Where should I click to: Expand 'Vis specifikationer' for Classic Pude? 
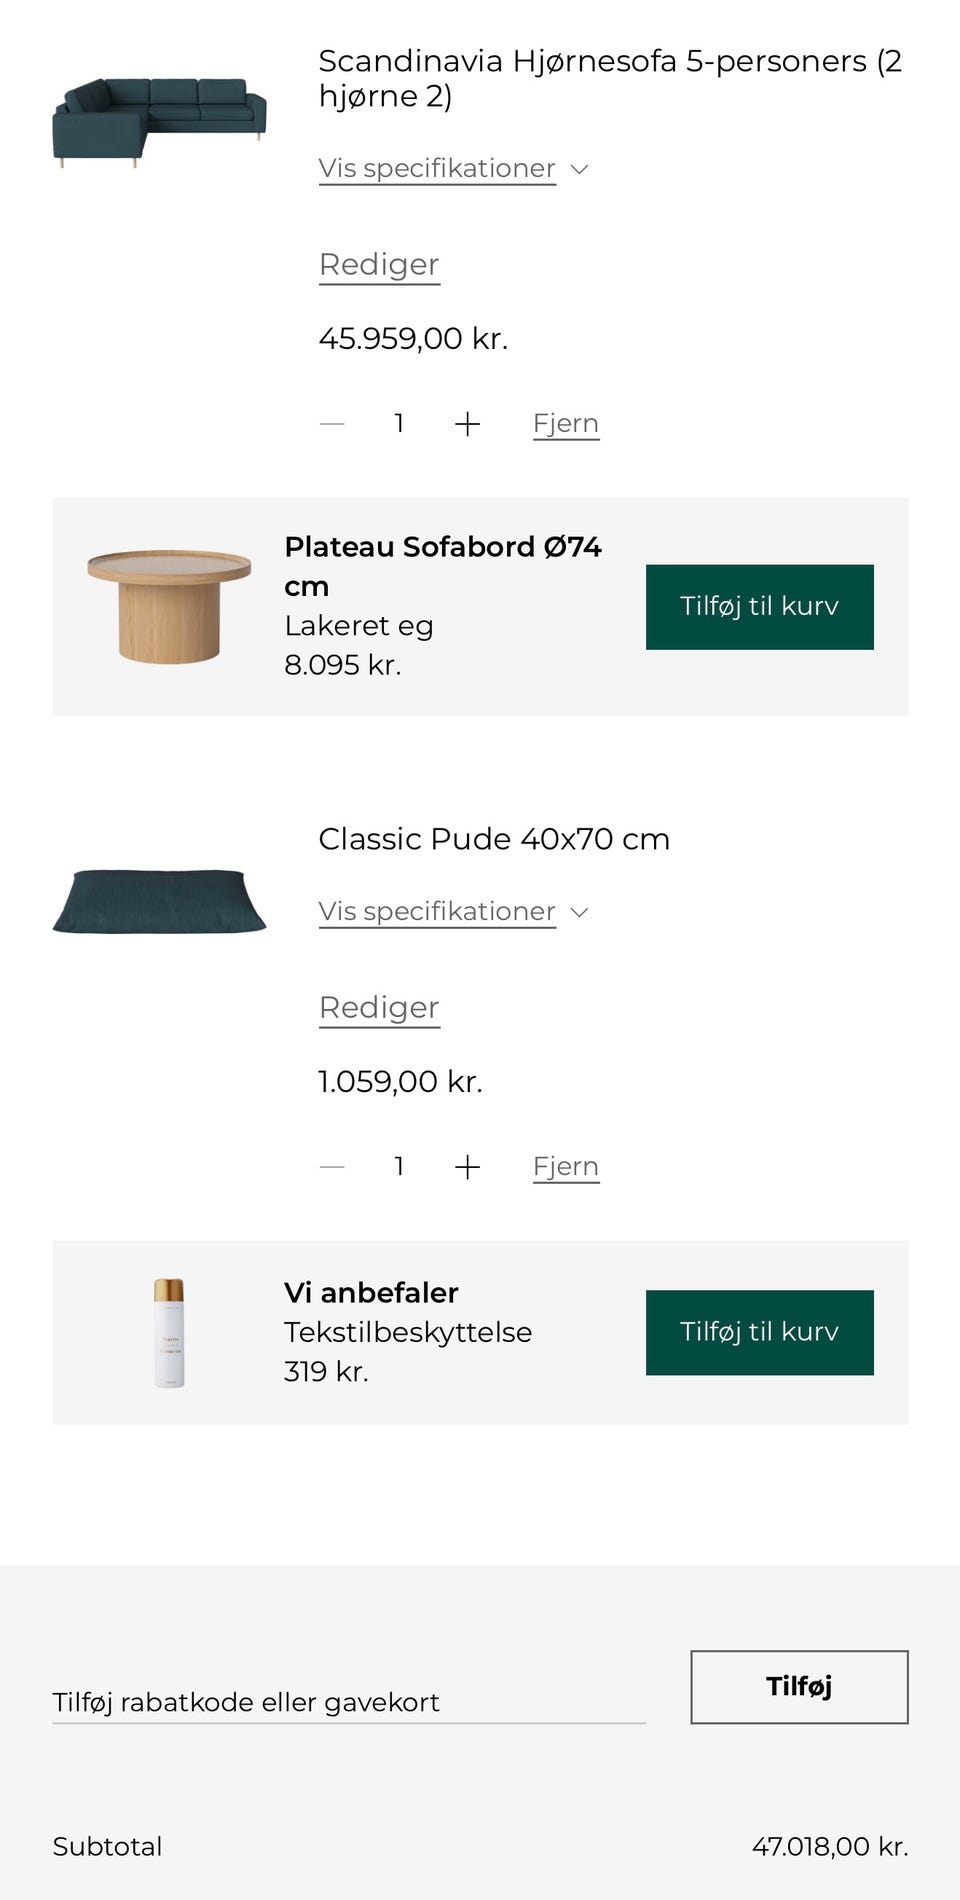[437, 911]
